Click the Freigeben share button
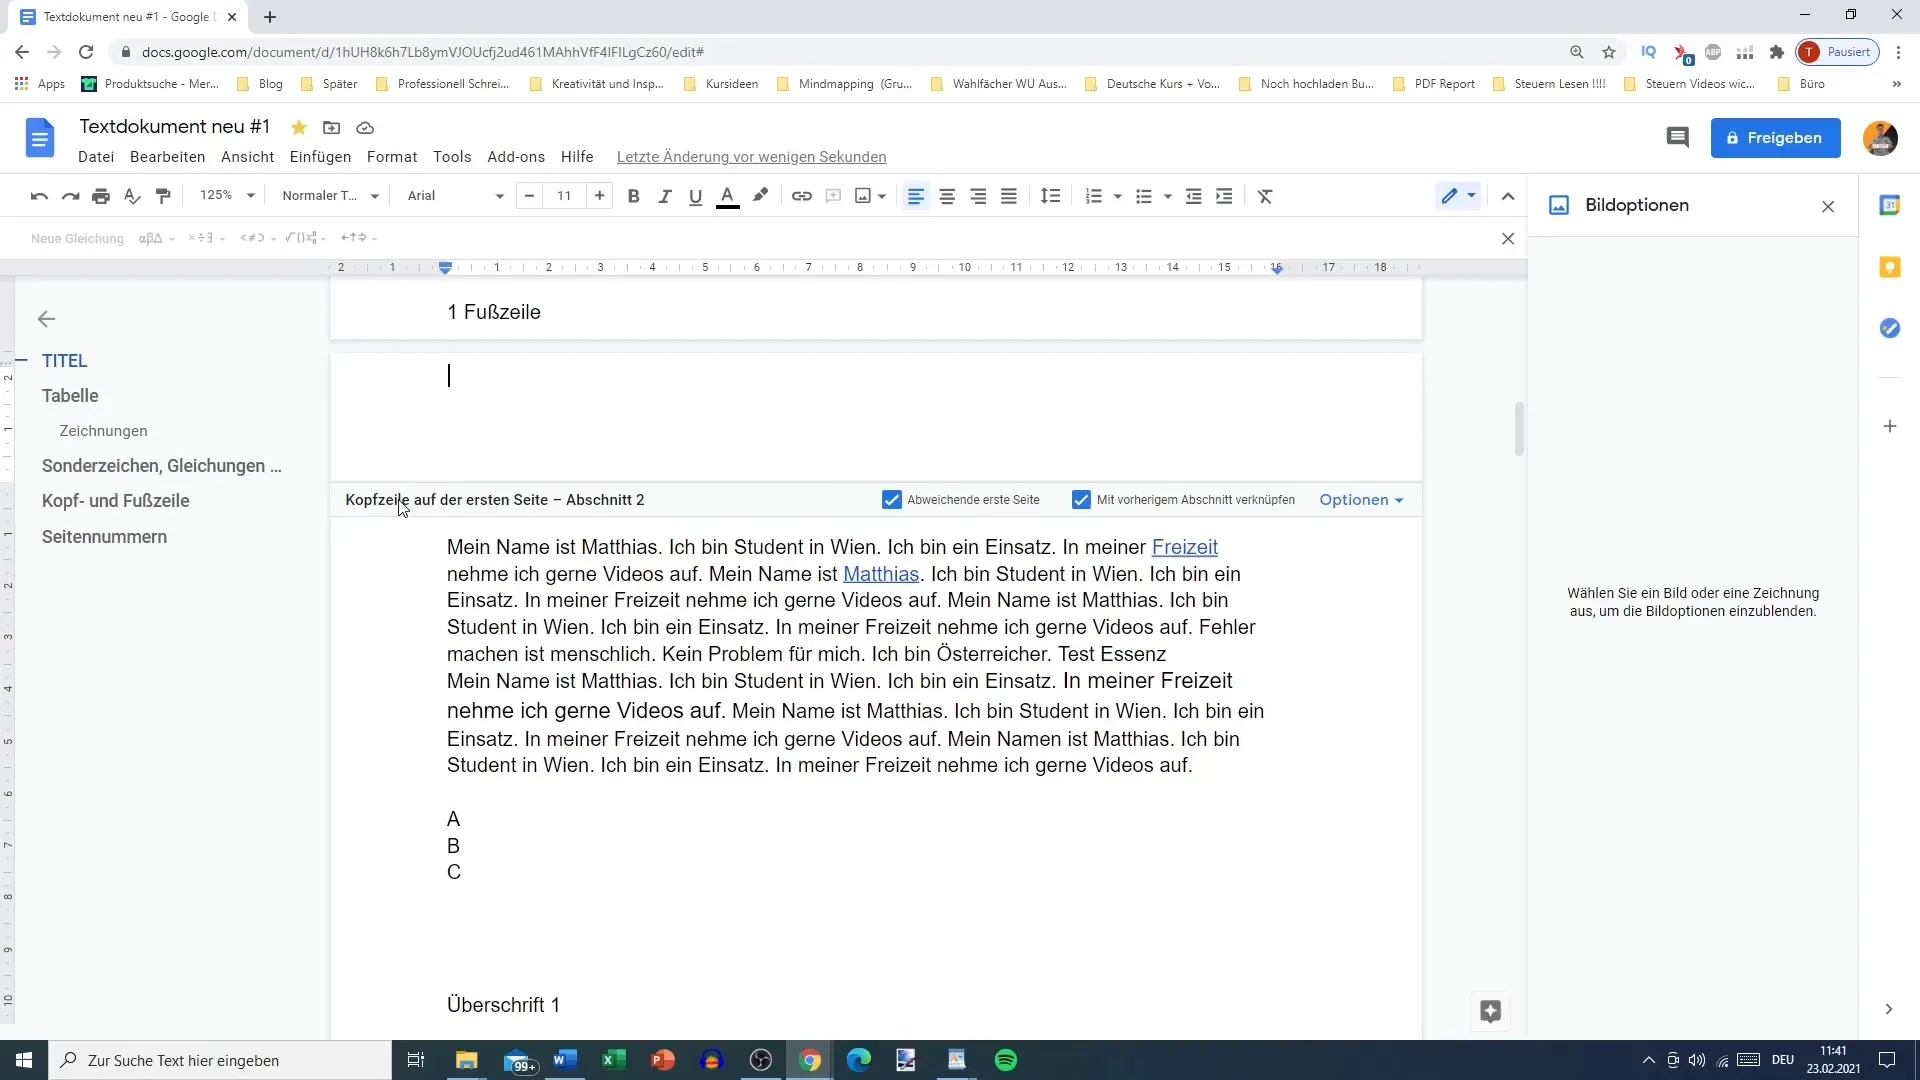This screenshot has width=1920, height=1080. pos(1775,138)
